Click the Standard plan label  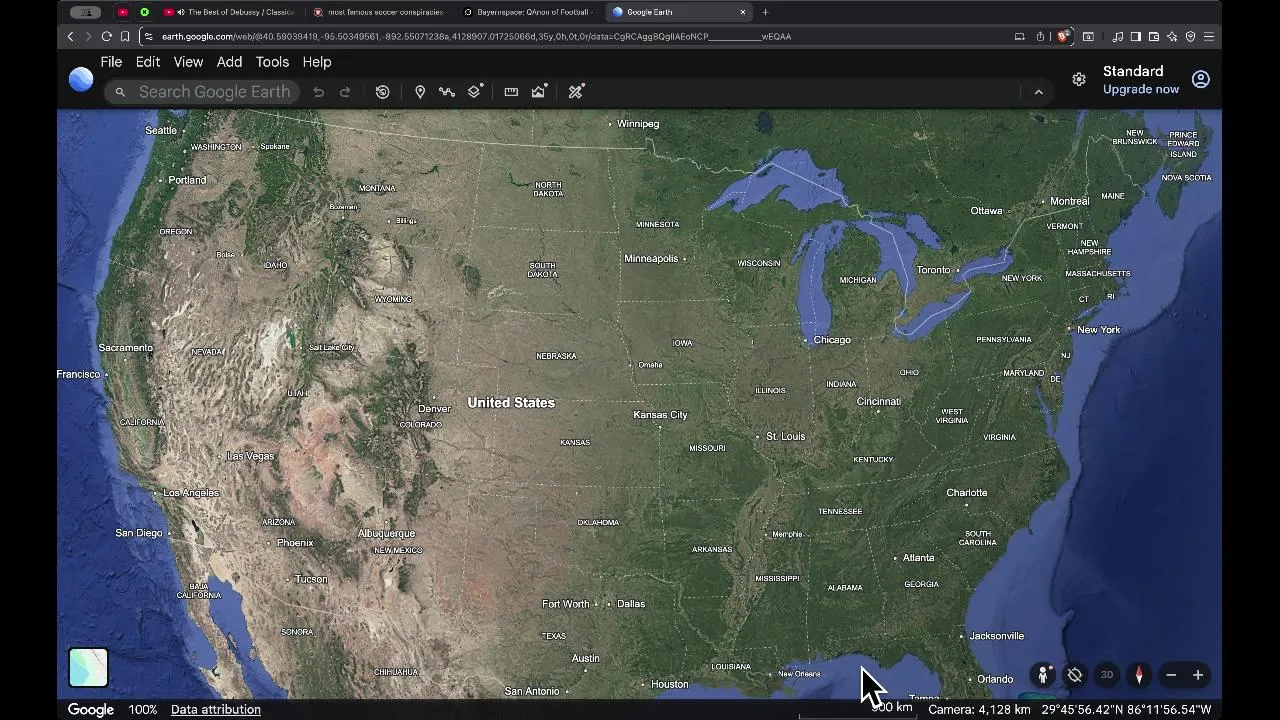point(1133,72)
